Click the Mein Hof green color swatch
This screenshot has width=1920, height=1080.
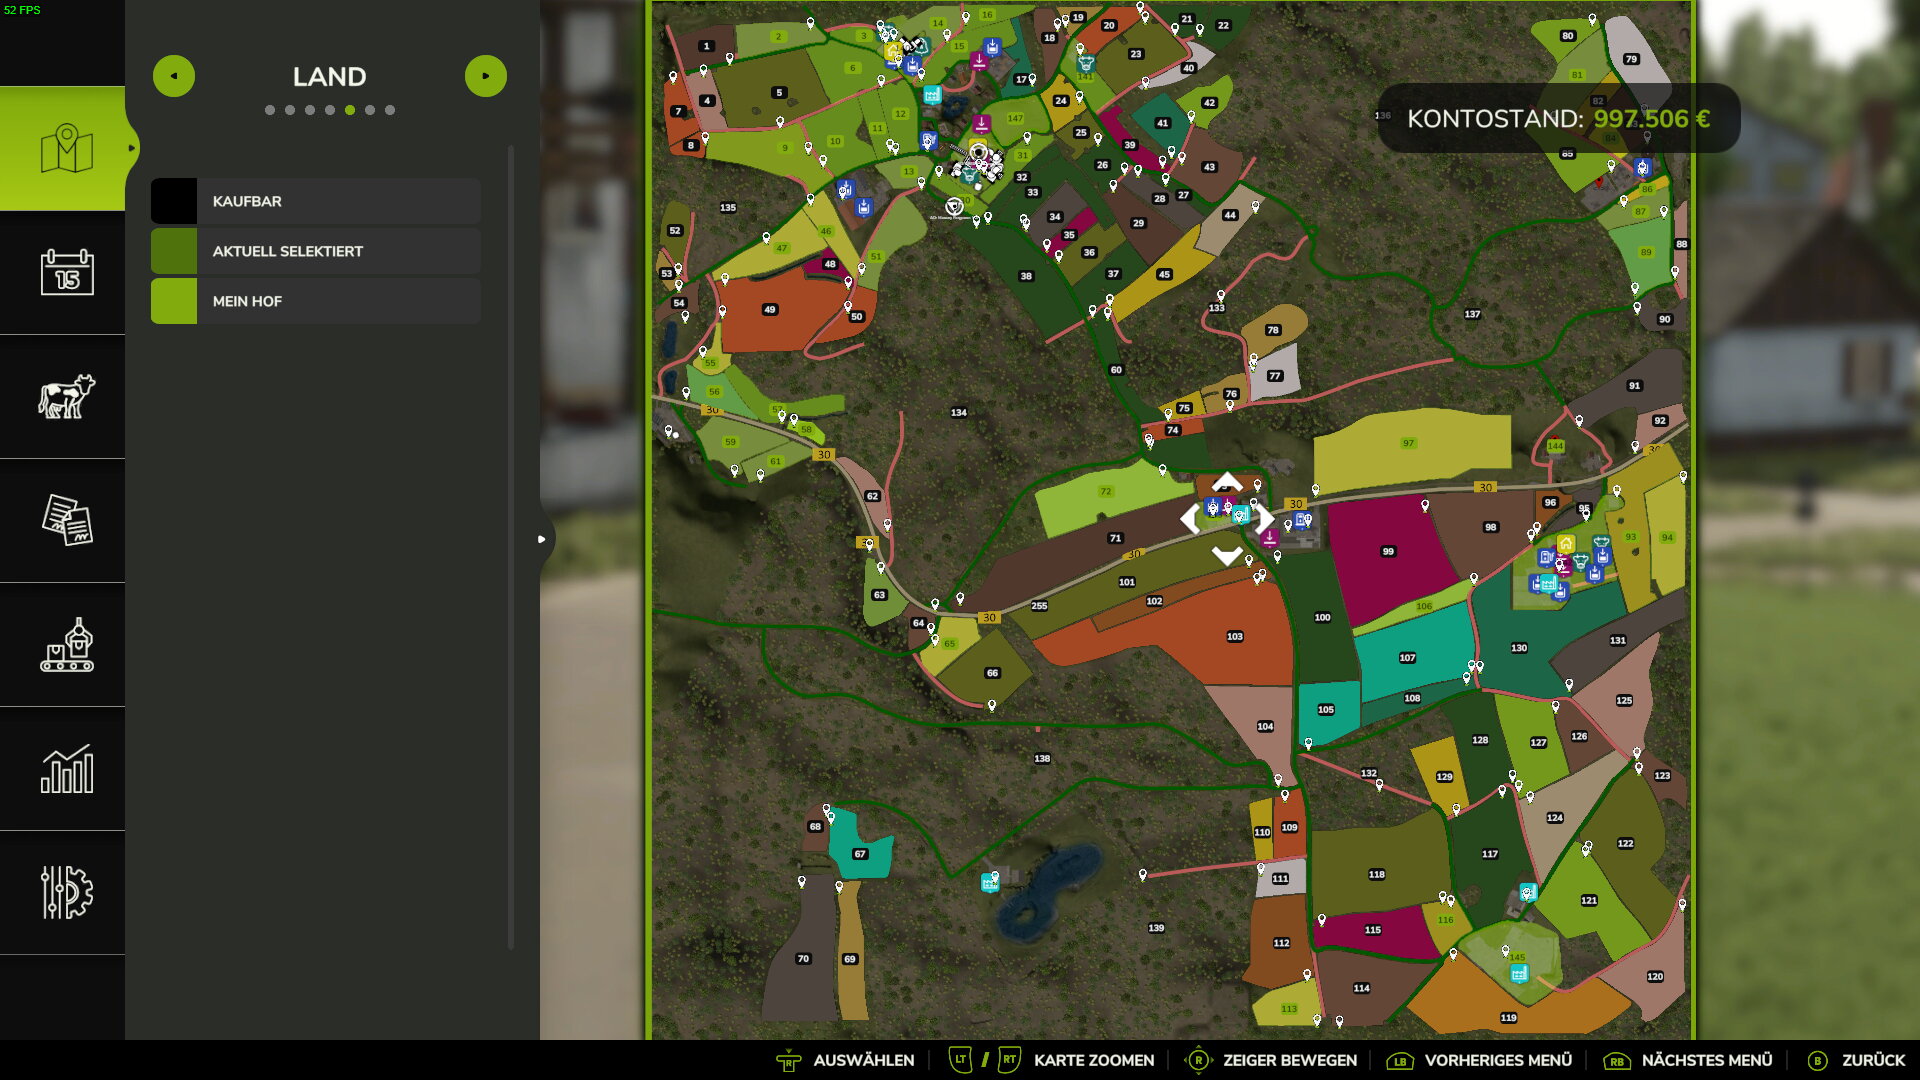(x=174, y=301)
